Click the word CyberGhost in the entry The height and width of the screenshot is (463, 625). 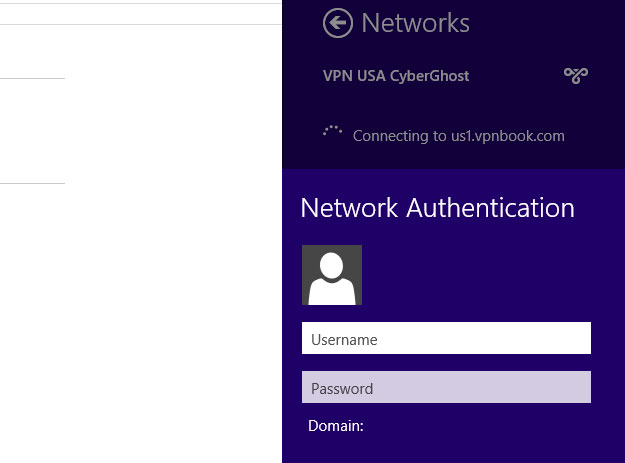(429, 76)
